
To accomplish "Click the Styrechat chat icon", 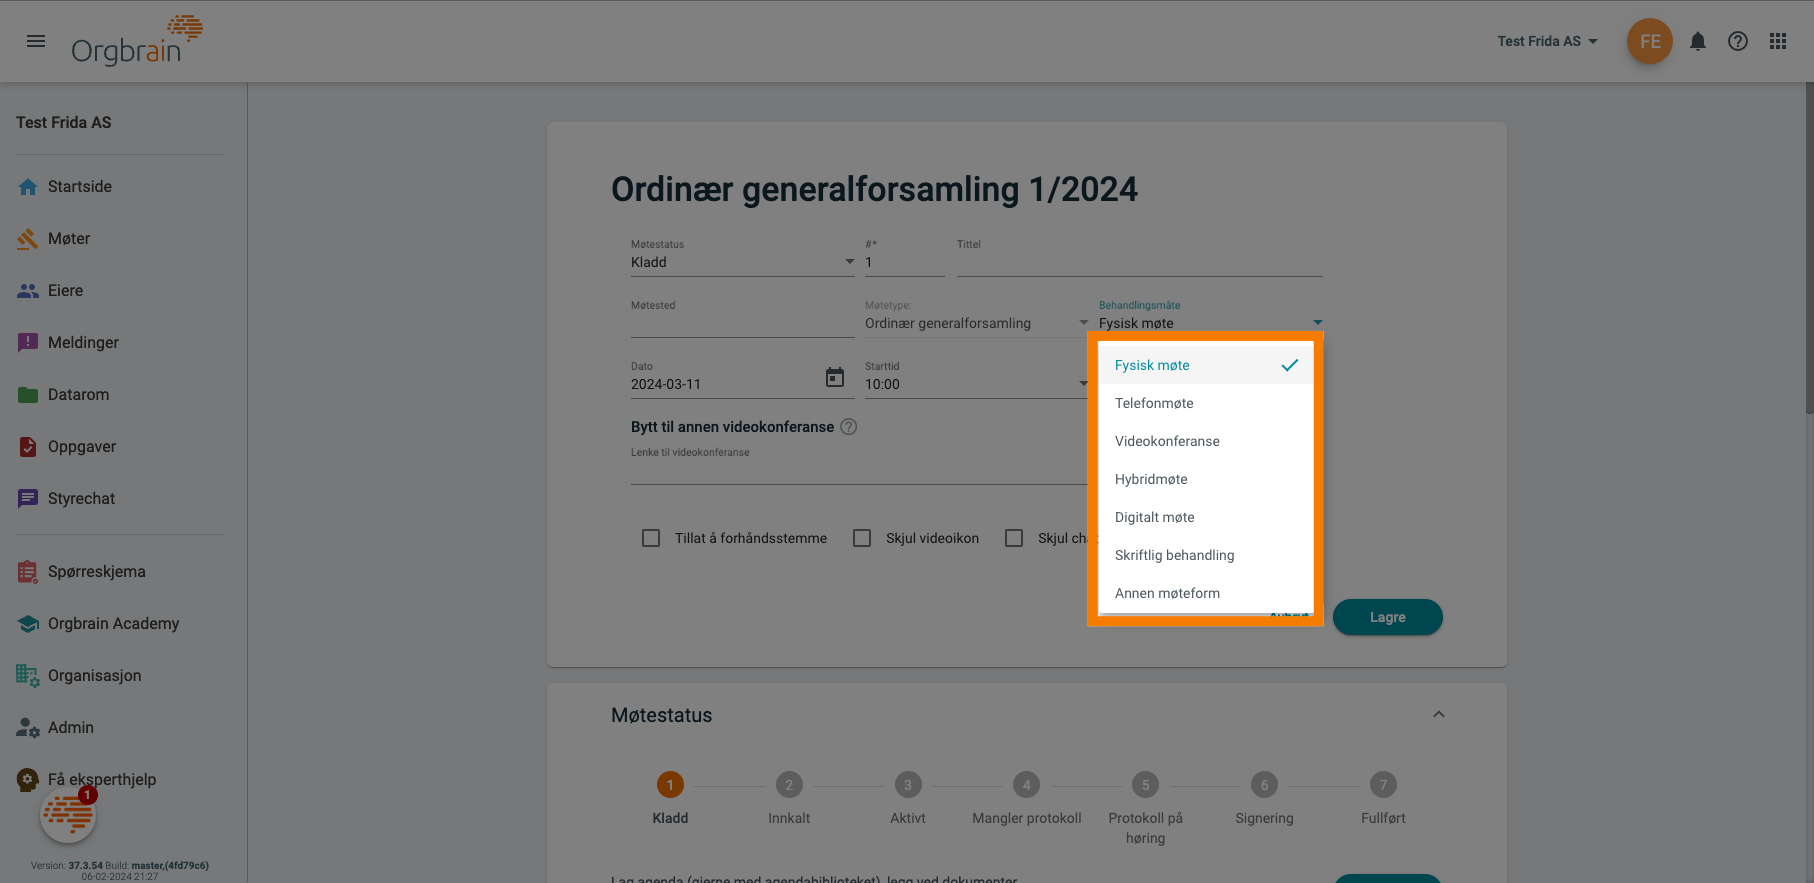I will click(x=28, y=499).
